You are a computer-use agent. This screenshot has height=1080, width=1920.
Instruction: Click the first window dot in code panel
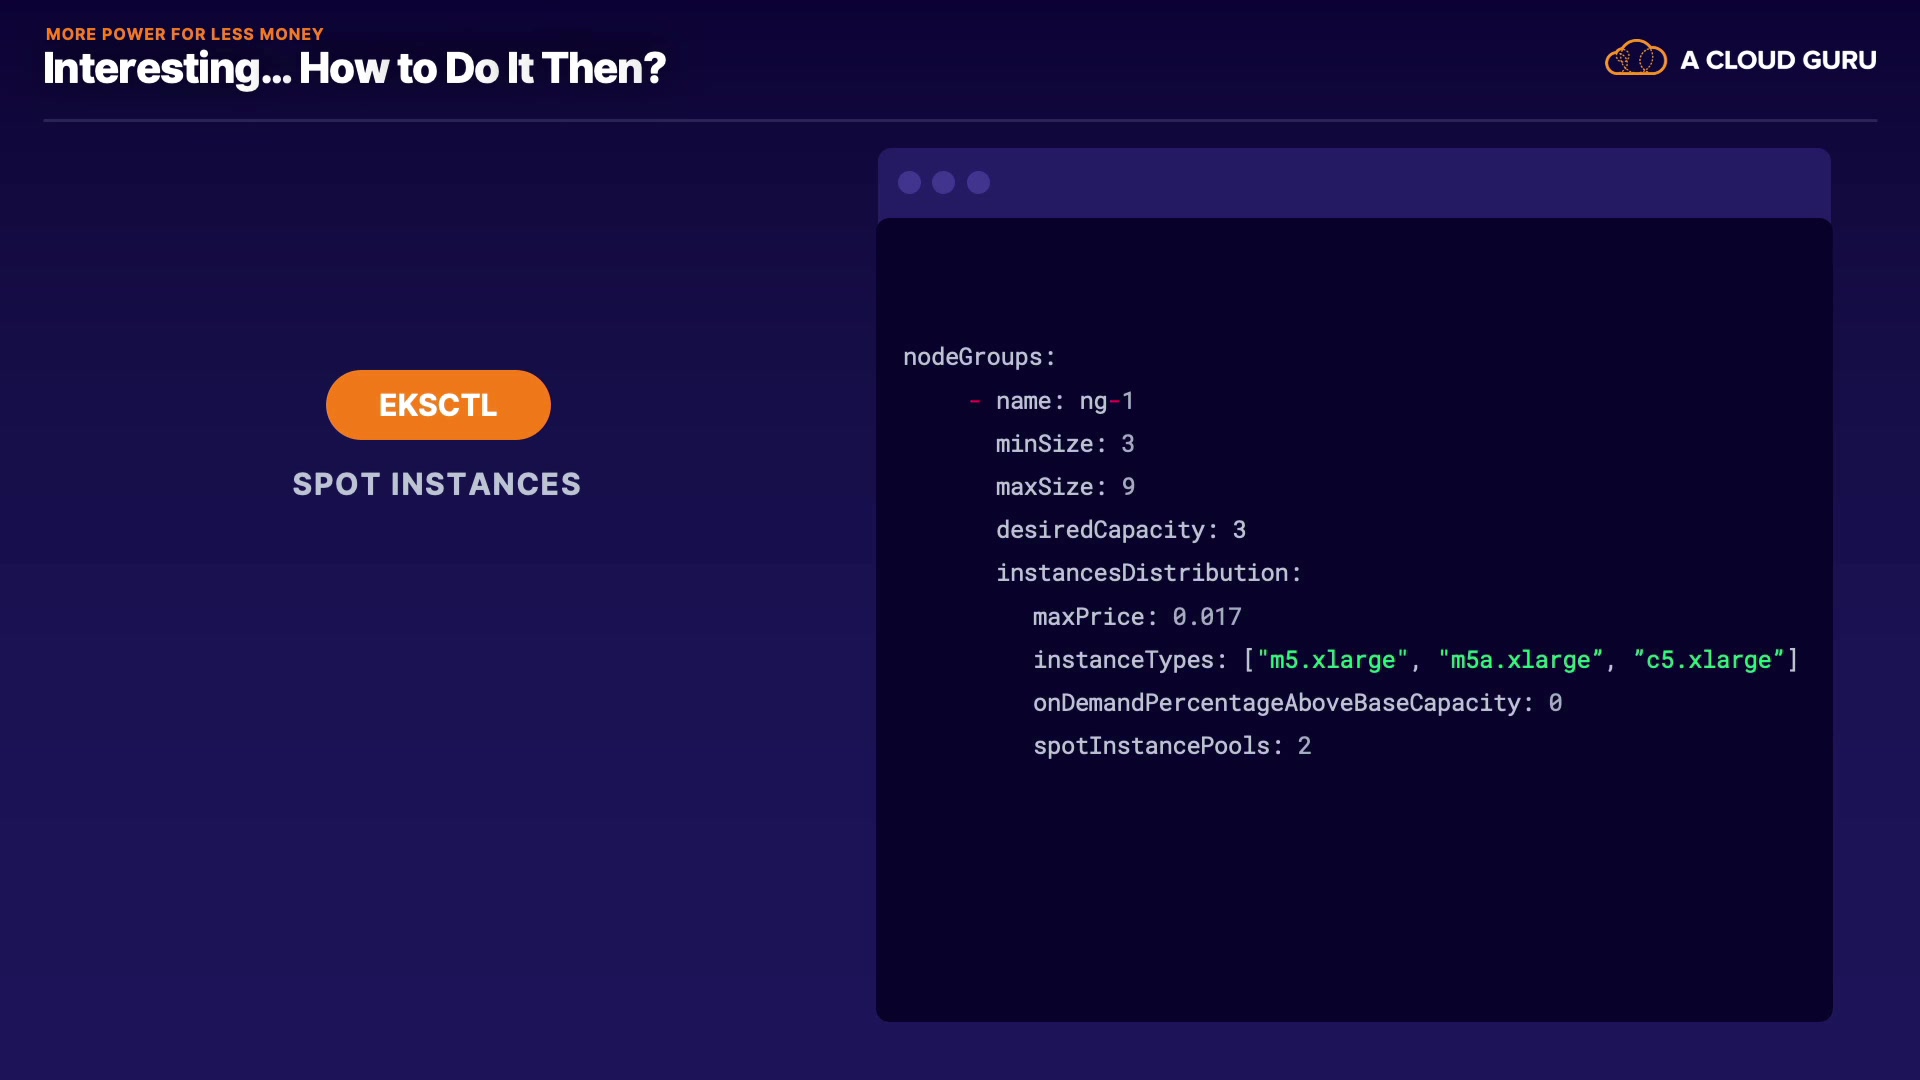coord(909,182)
